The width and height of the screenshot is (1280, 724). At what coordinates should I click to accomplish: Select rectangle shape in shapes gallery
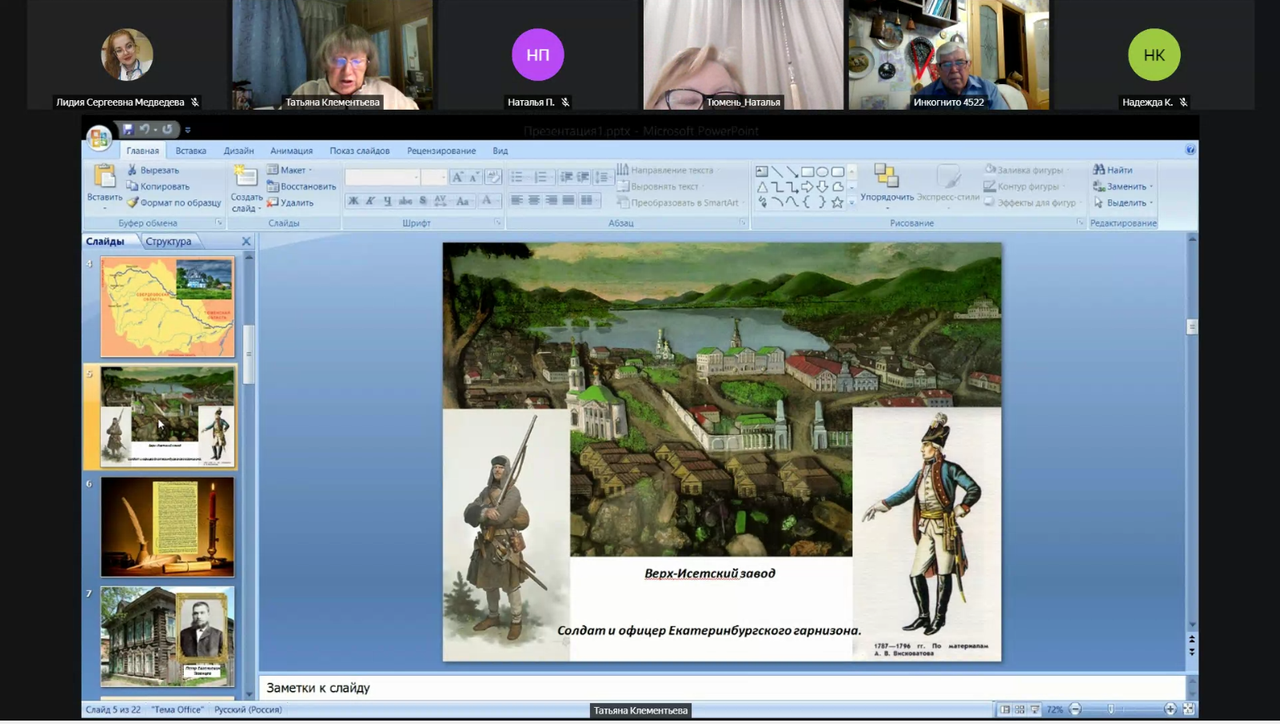807,172
